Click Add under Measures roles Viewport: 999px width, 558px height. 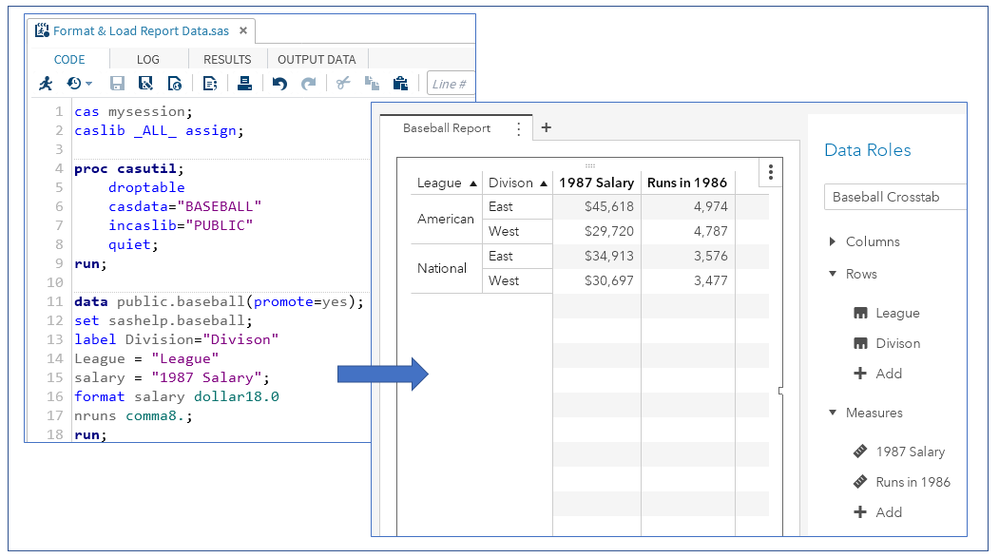(878, 512)
